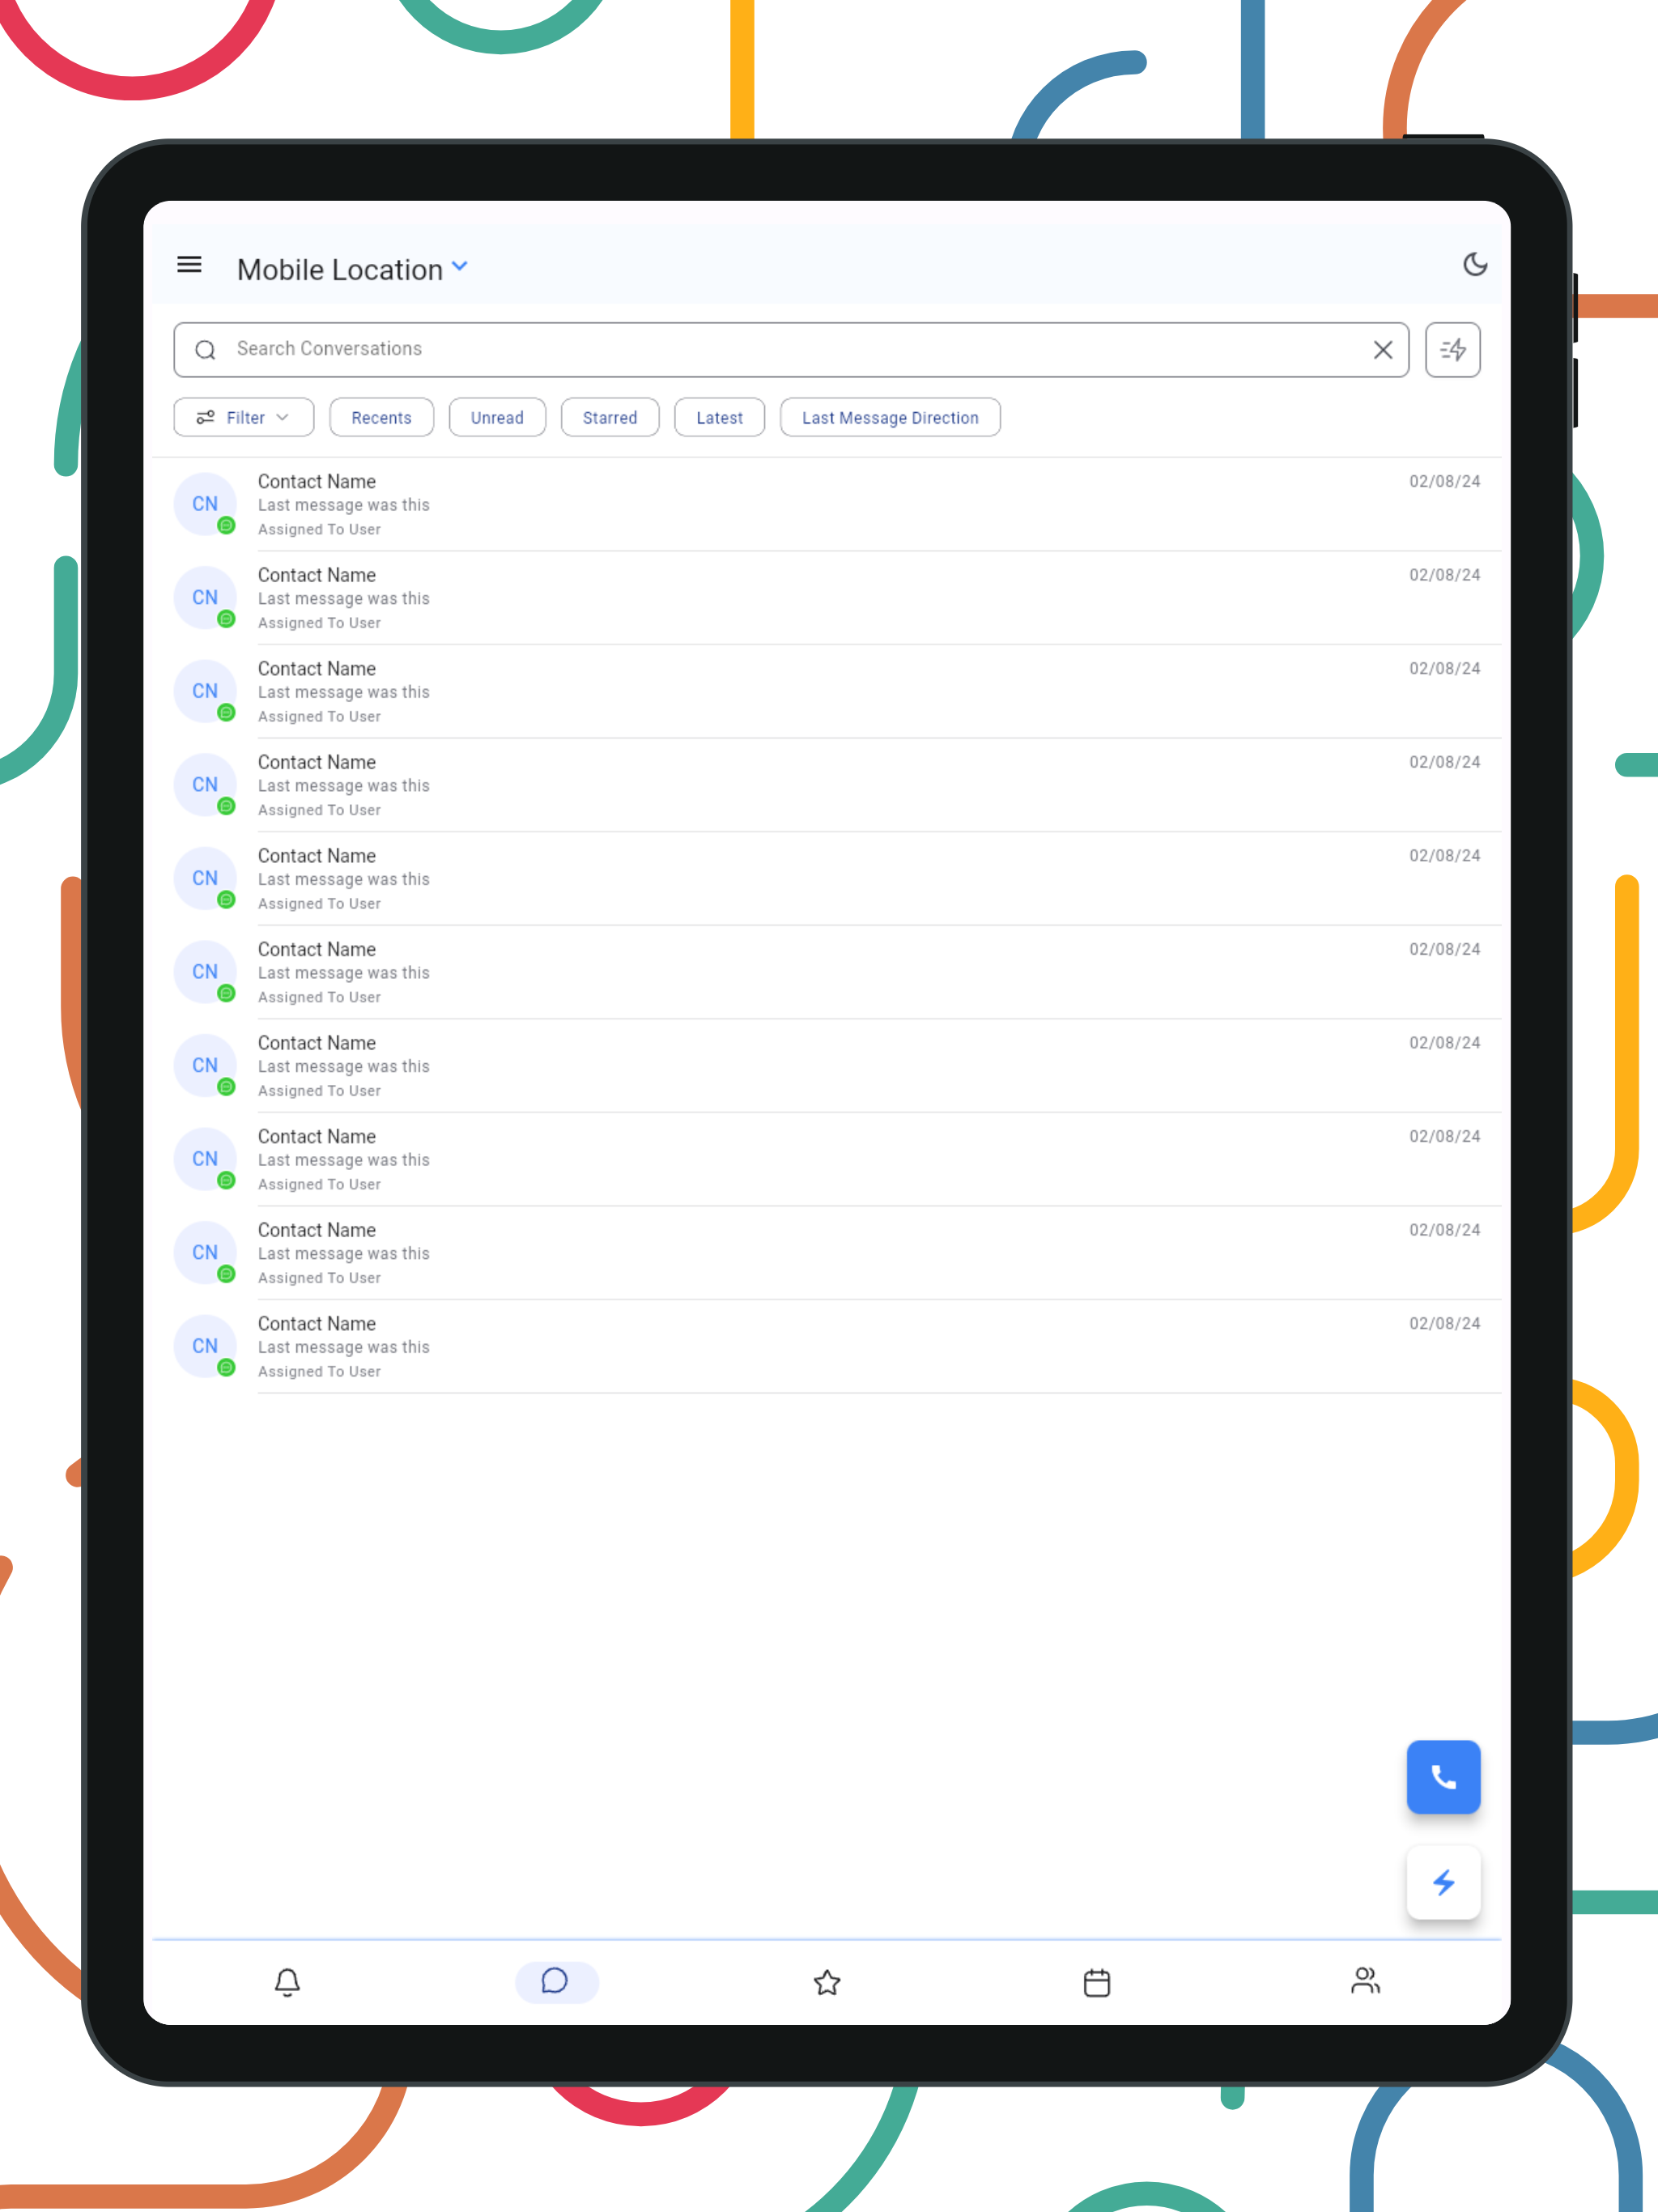Open the hamburger menu

(189, 265)
